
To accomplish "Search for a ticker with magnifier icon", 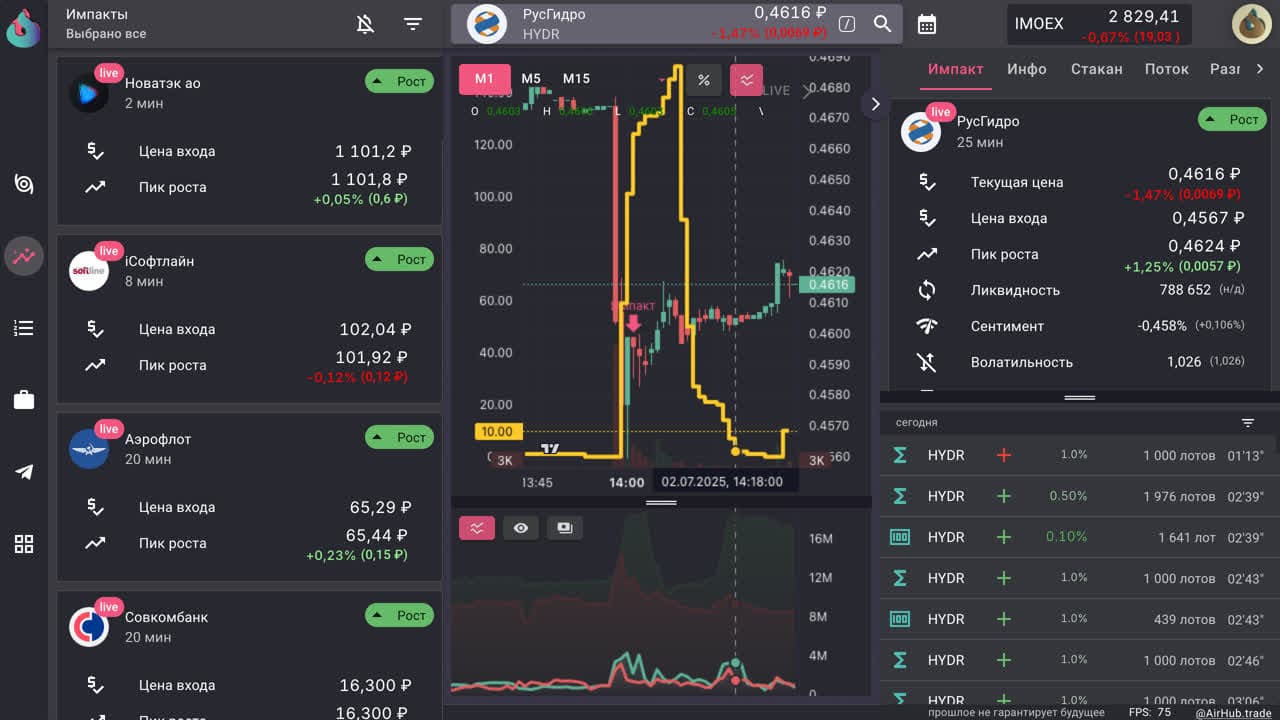I will pyautogui.click(x=882, y=24).
